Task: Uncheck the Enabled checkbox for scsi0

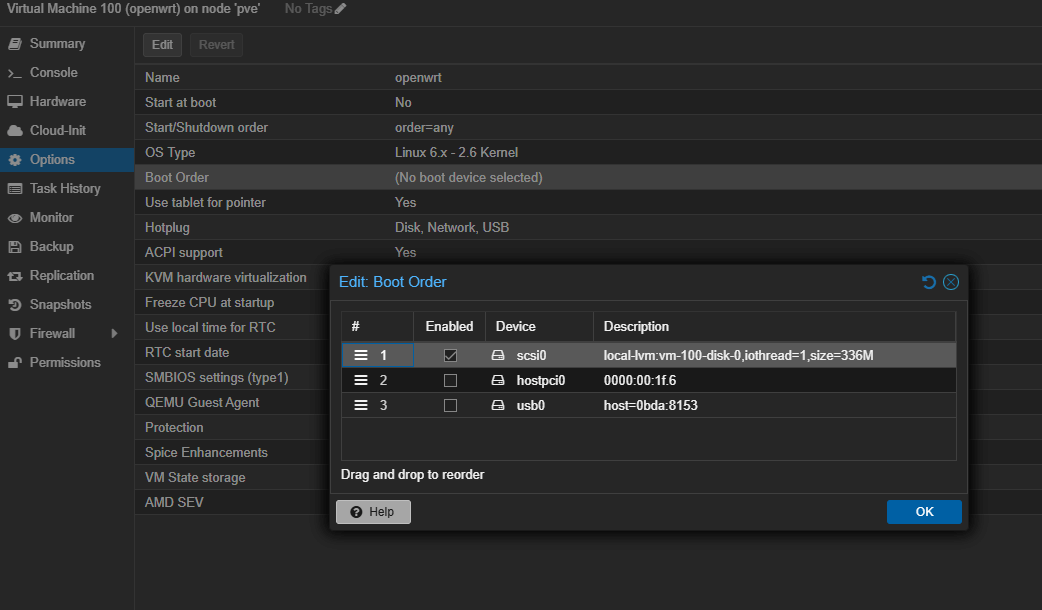Action: tap(450, 355)
